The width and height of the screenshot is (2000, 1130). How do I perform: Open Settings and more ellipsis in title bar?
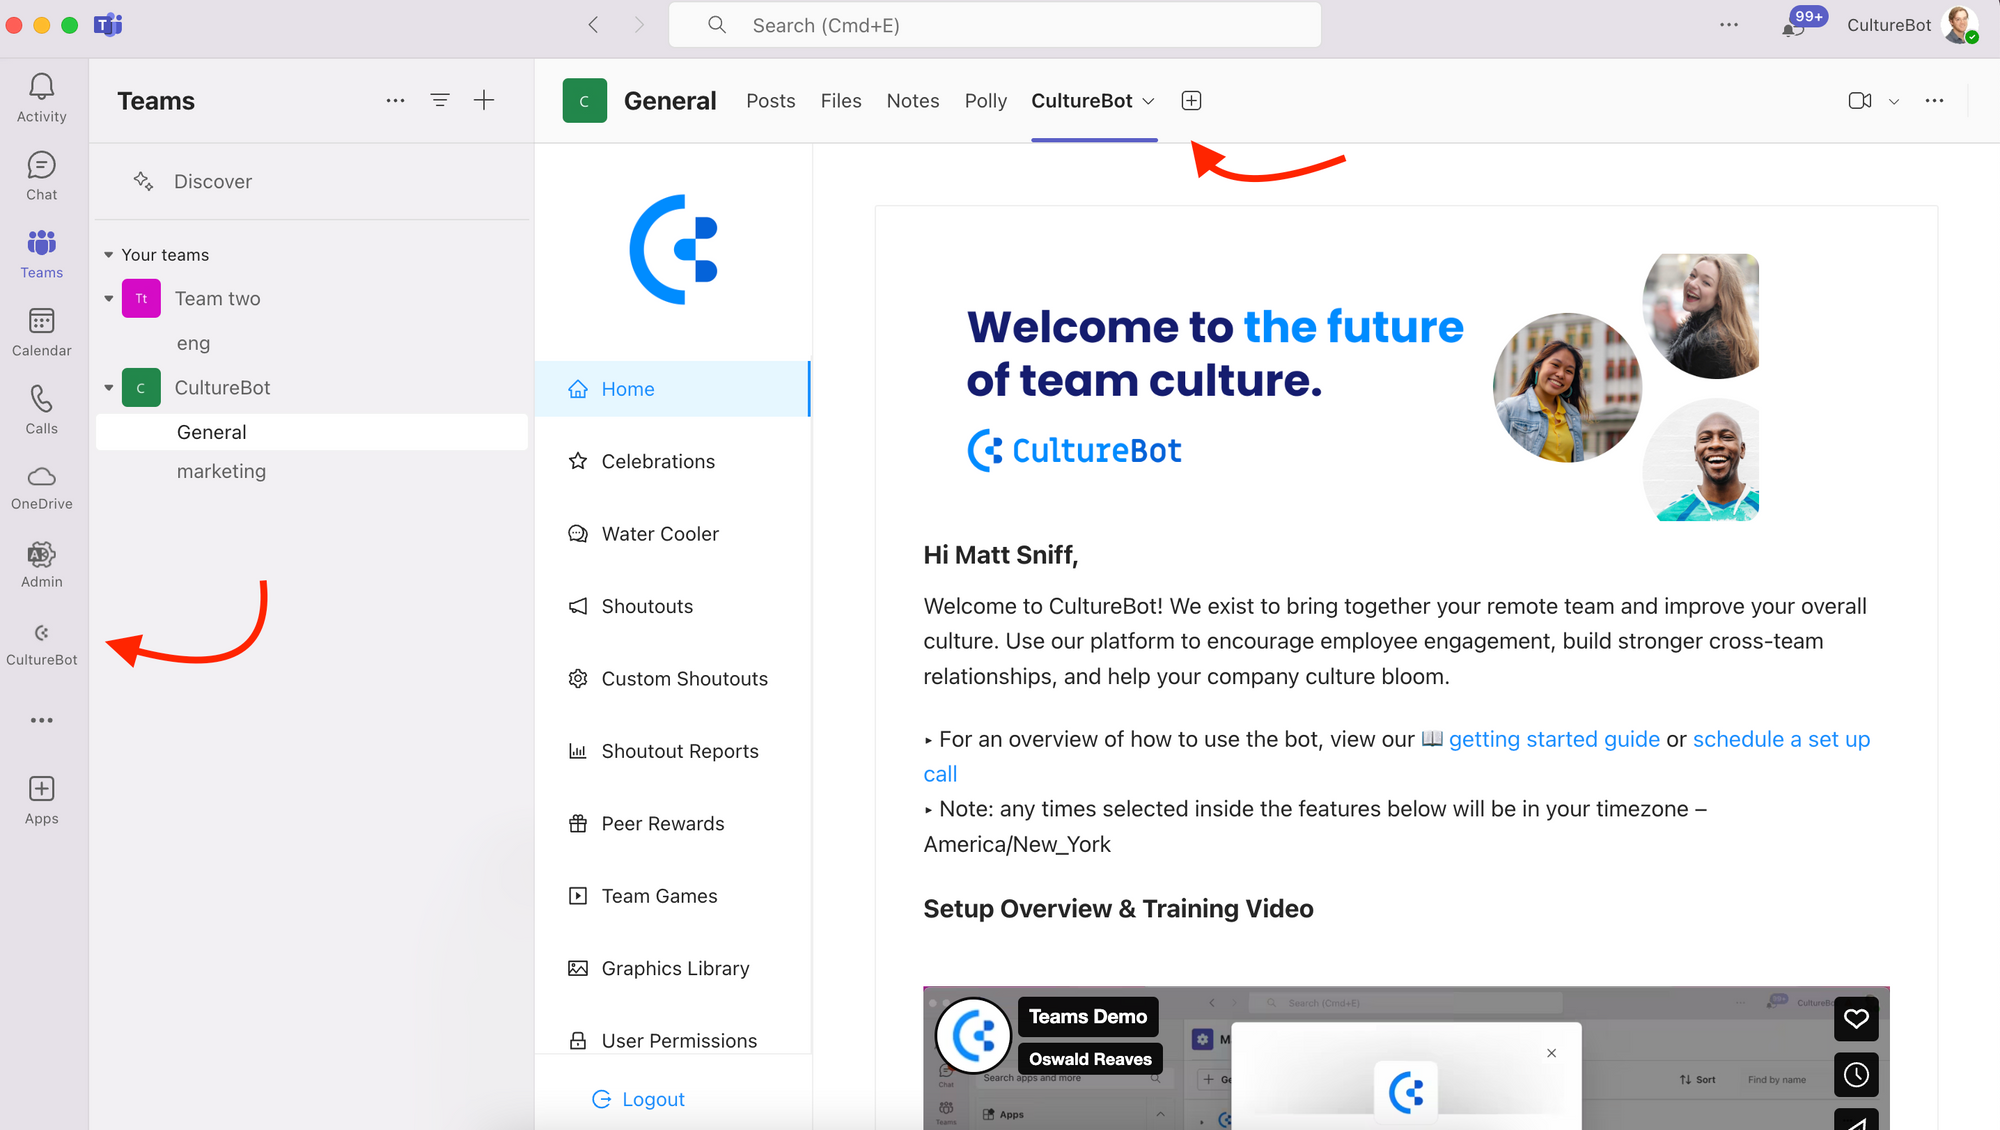click(x=1729, y=25)
